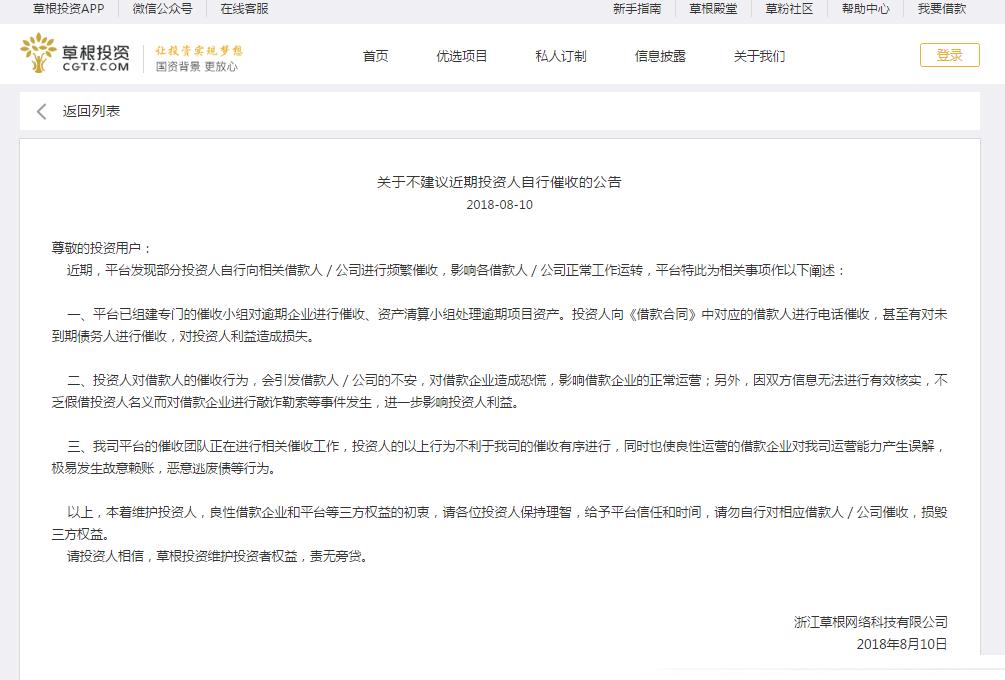Image resolution: width=1005 pixels, height=680 pixels.
Task: Click the 草根投资 wheat logo icon
Action: pyautogui.click(x=38, y=53)
